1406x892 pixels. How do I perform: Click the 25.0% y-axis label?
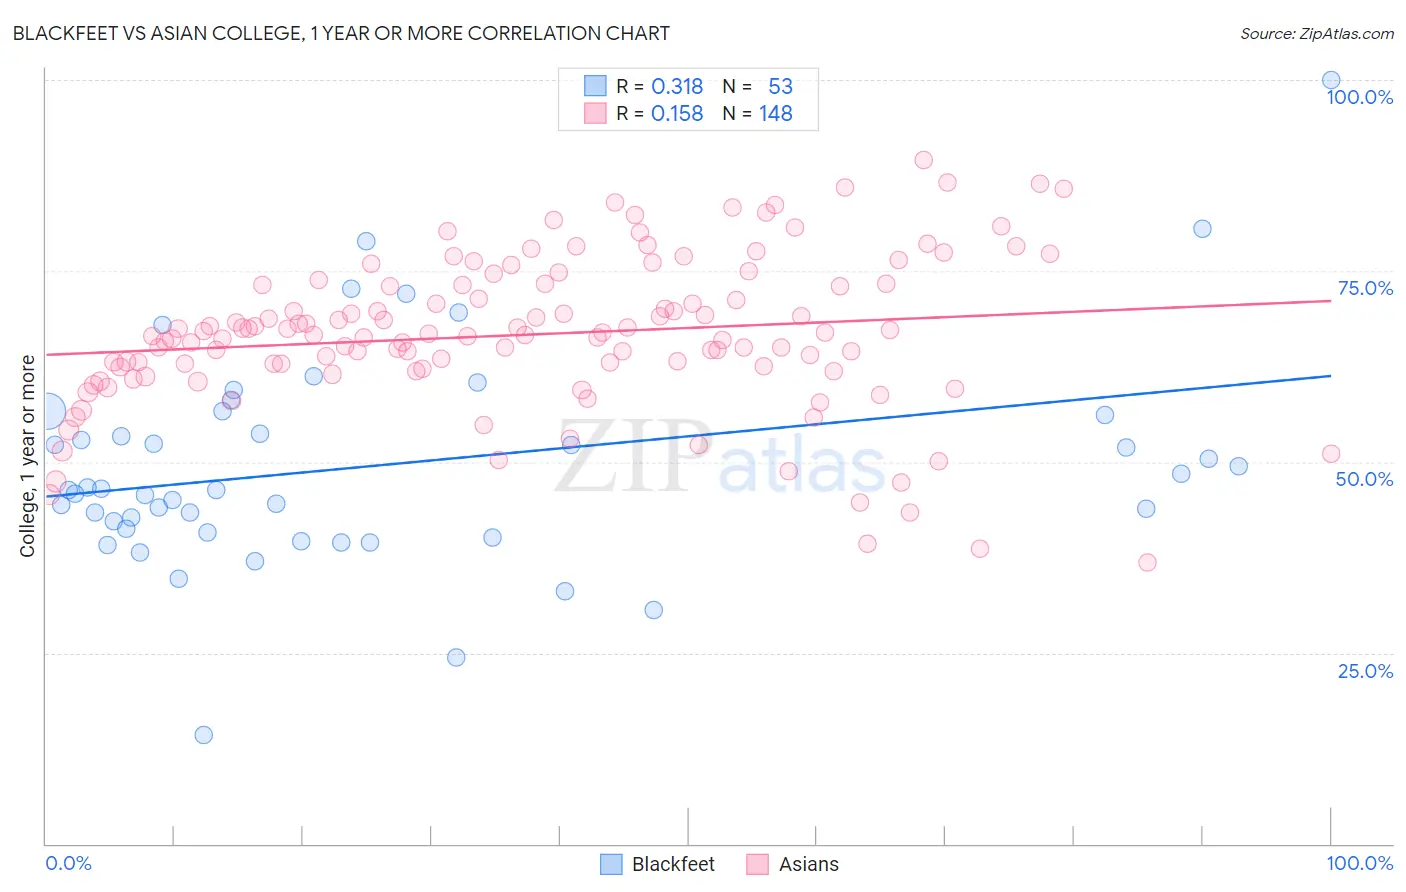1365,671
